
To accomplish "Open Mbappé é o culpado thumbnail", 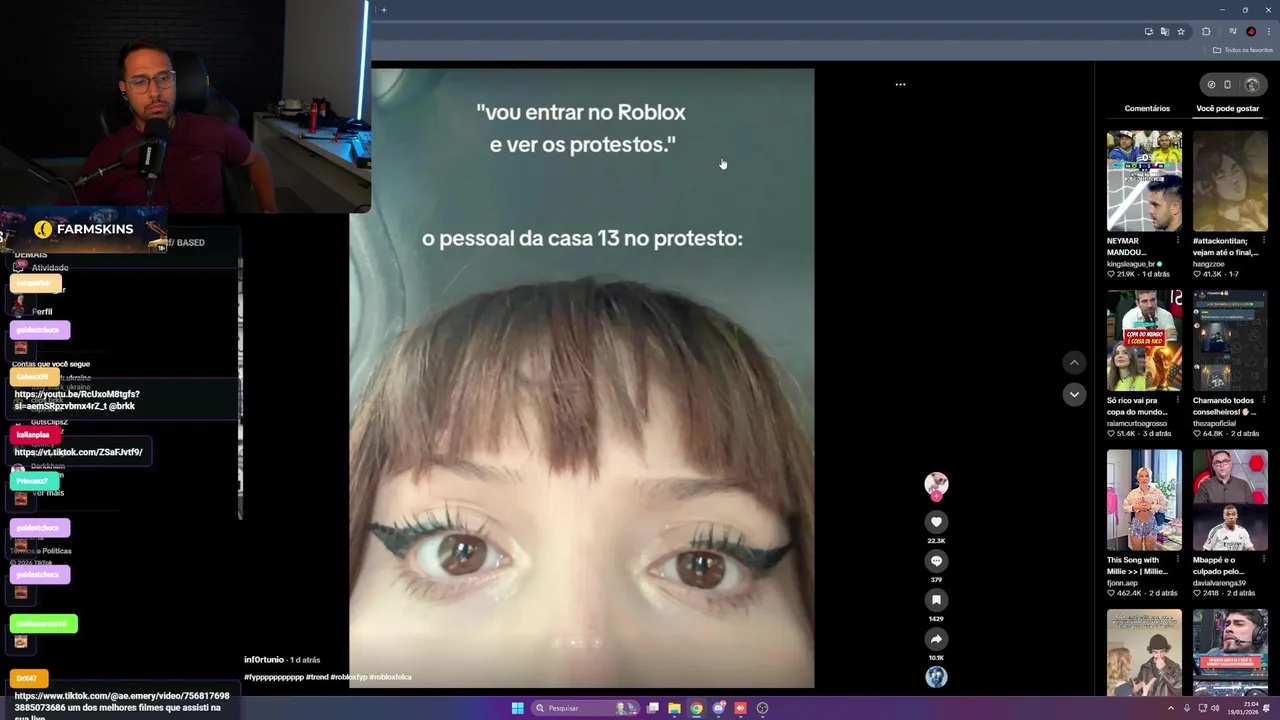I will click(x=1230, y=500).
